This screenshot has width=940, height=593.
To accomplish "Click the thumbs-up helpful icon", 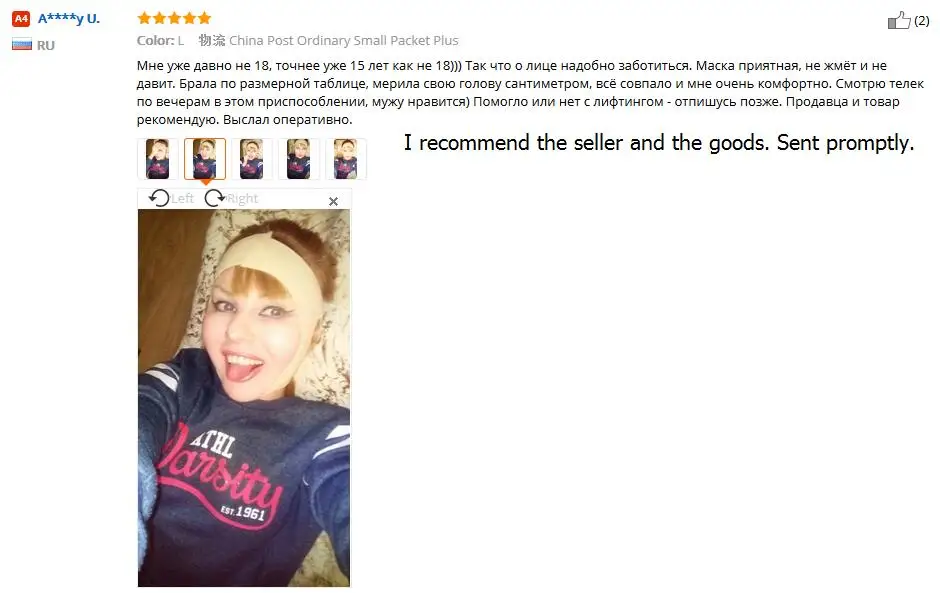I will 899,20.
